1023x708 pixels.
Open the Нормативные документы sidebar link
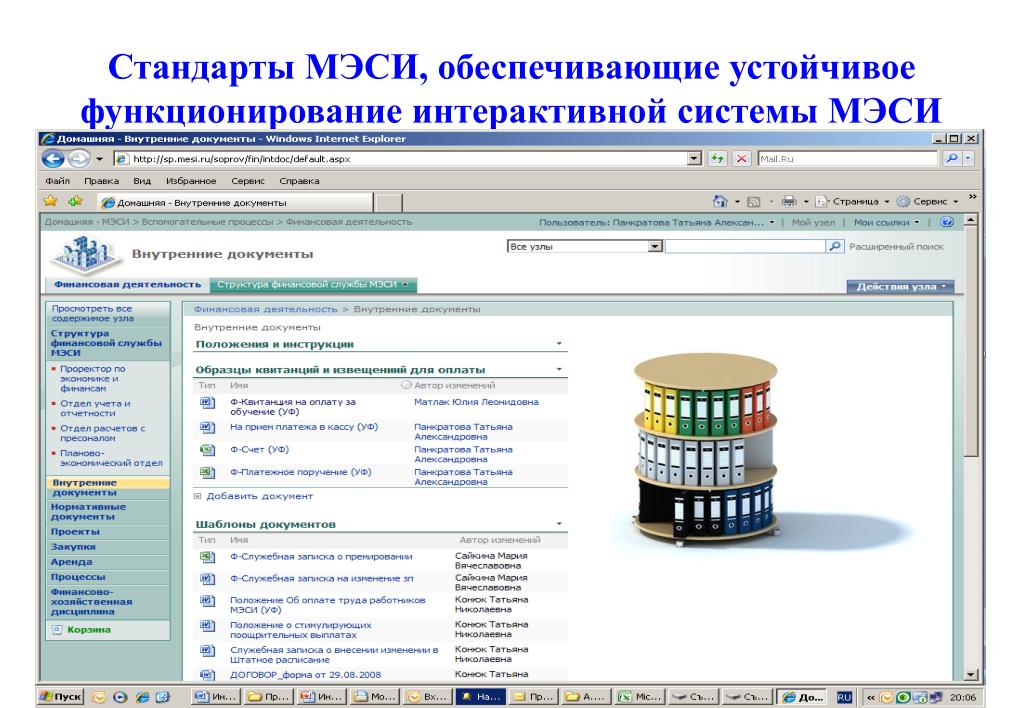click(88, 512)
